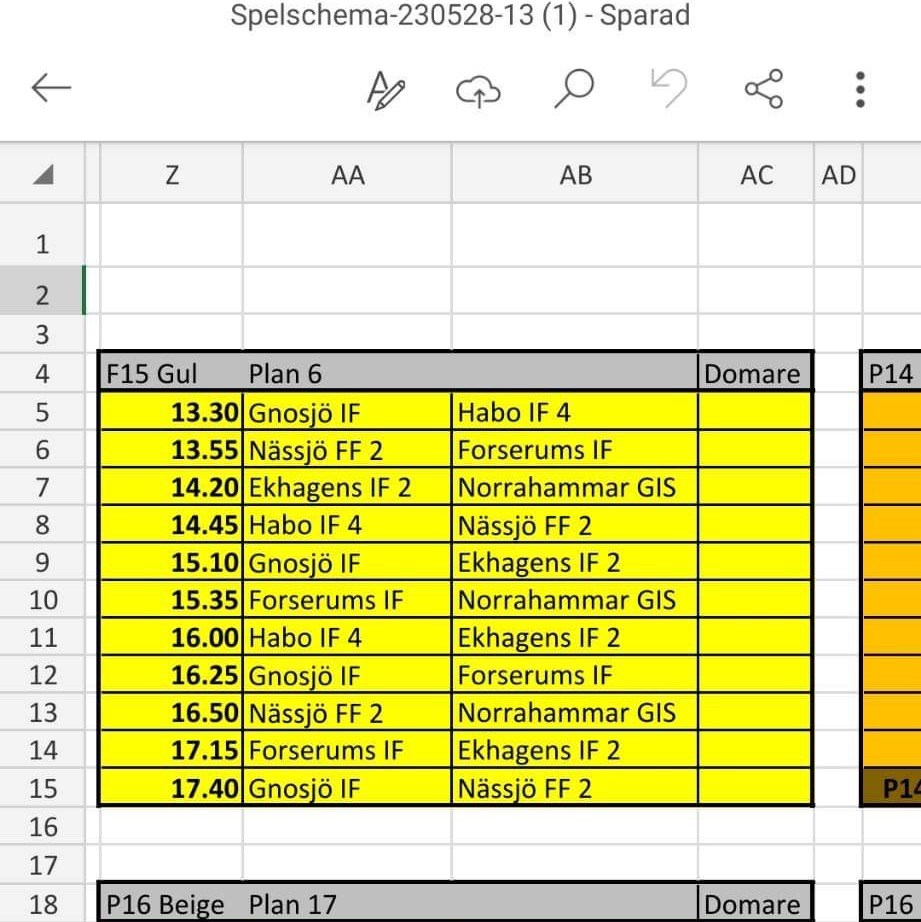Select Norrahammar GIS cell in row 7
Image resolution: width=921 pixels, height=922 pixels.
point(567,488)
